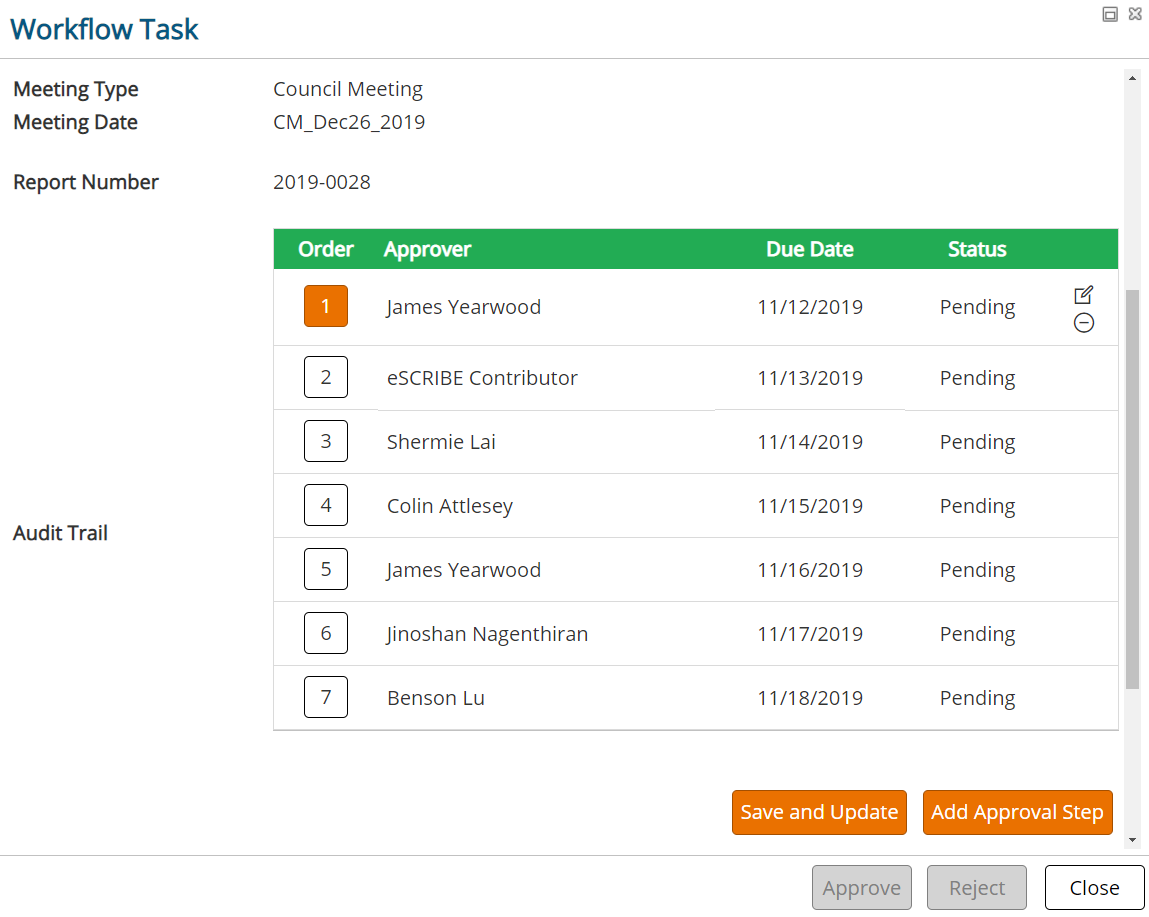The width and height of the screenshot is (1149, 917).
Task: Close the dialog with the top-right X icon
Action: (x=1135, y=14)
